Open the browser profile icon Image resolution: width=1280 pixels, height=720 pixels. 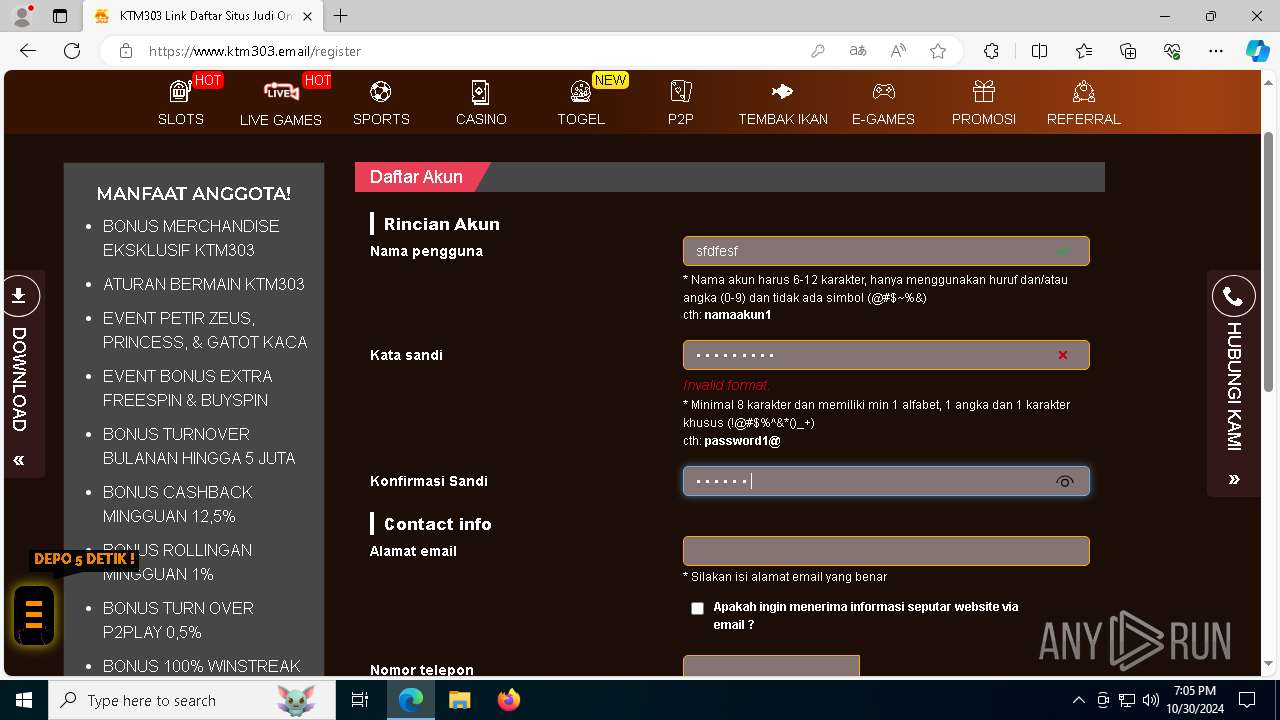22,16
